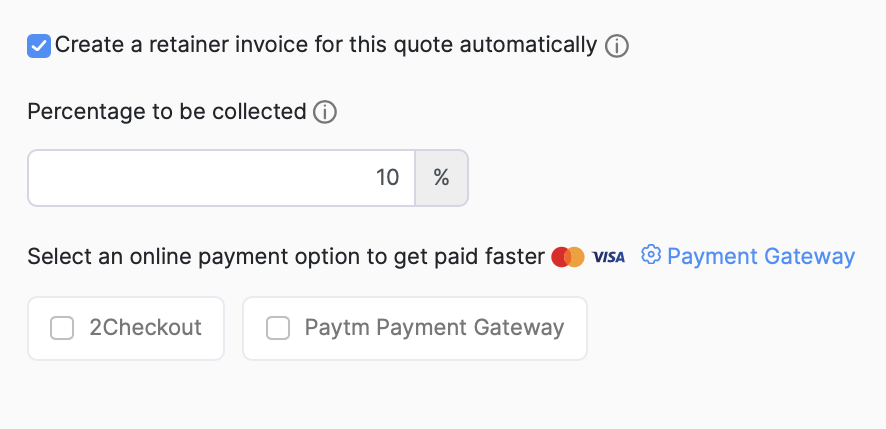
Task: Click the value 10 in the percentage field
Action: [x=387, y=178]
